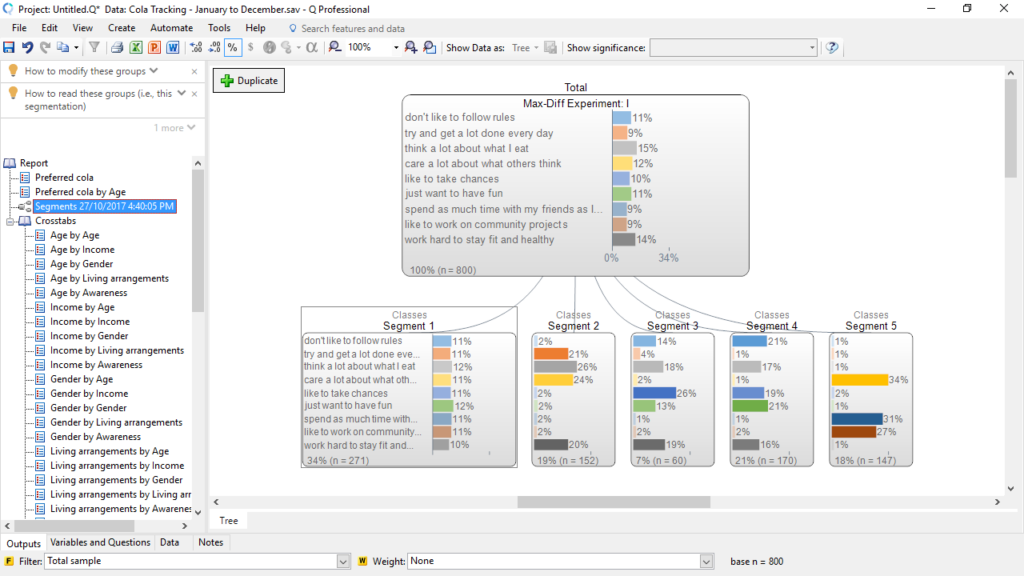This screenshot has height=576, width=1024.
Task: Export to Word using toolbar icon
Action: click(x=173, y=48)
